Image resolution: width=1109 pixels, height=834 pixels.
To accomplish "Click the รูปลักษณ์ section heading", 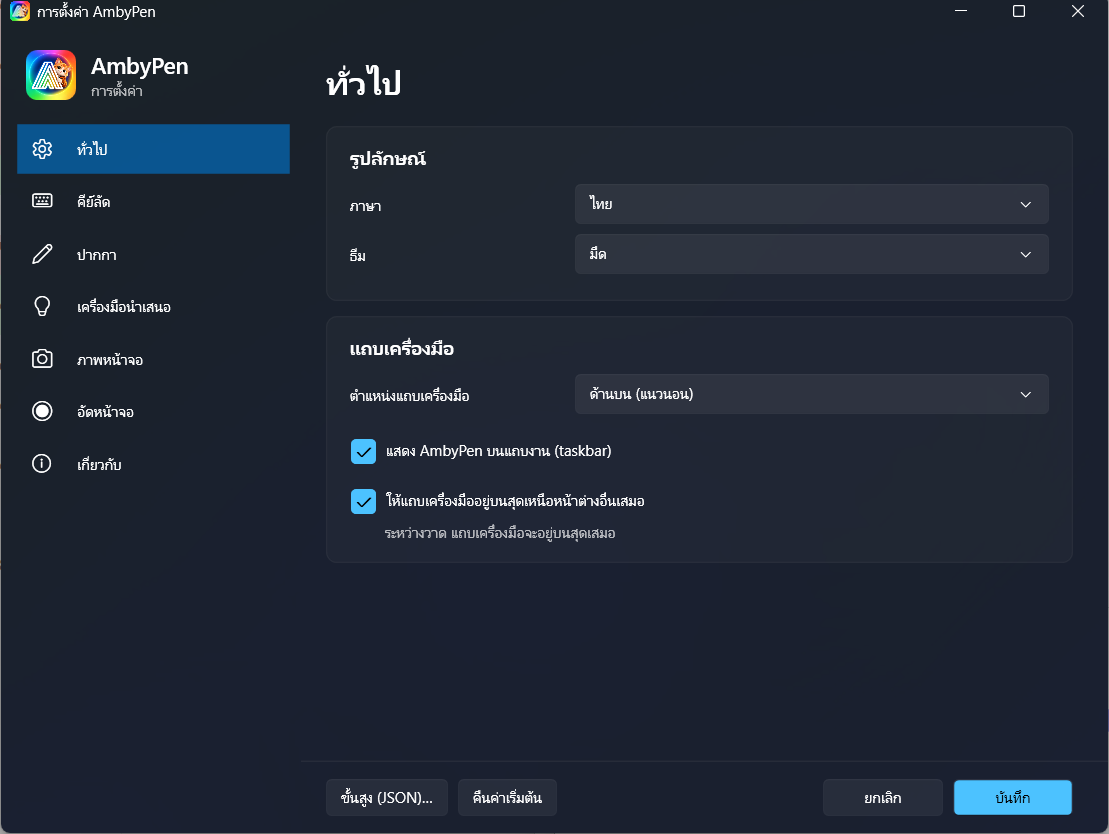I will [x=388, y=158].
